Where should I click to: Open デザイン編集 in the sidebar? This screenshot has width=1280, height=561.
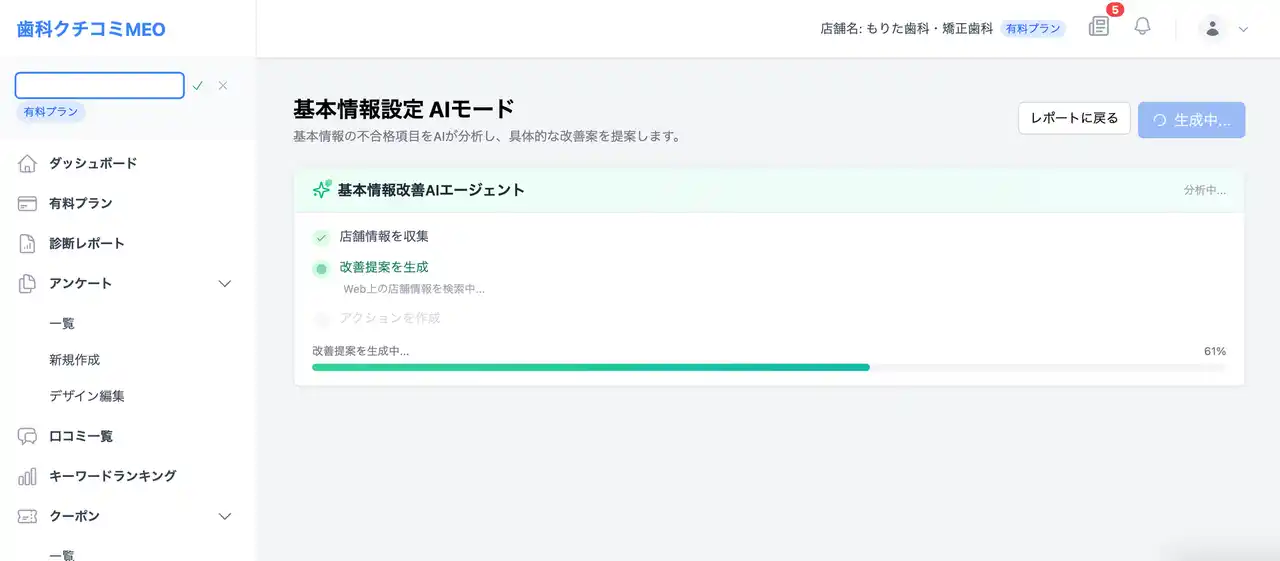pos(87,396)
